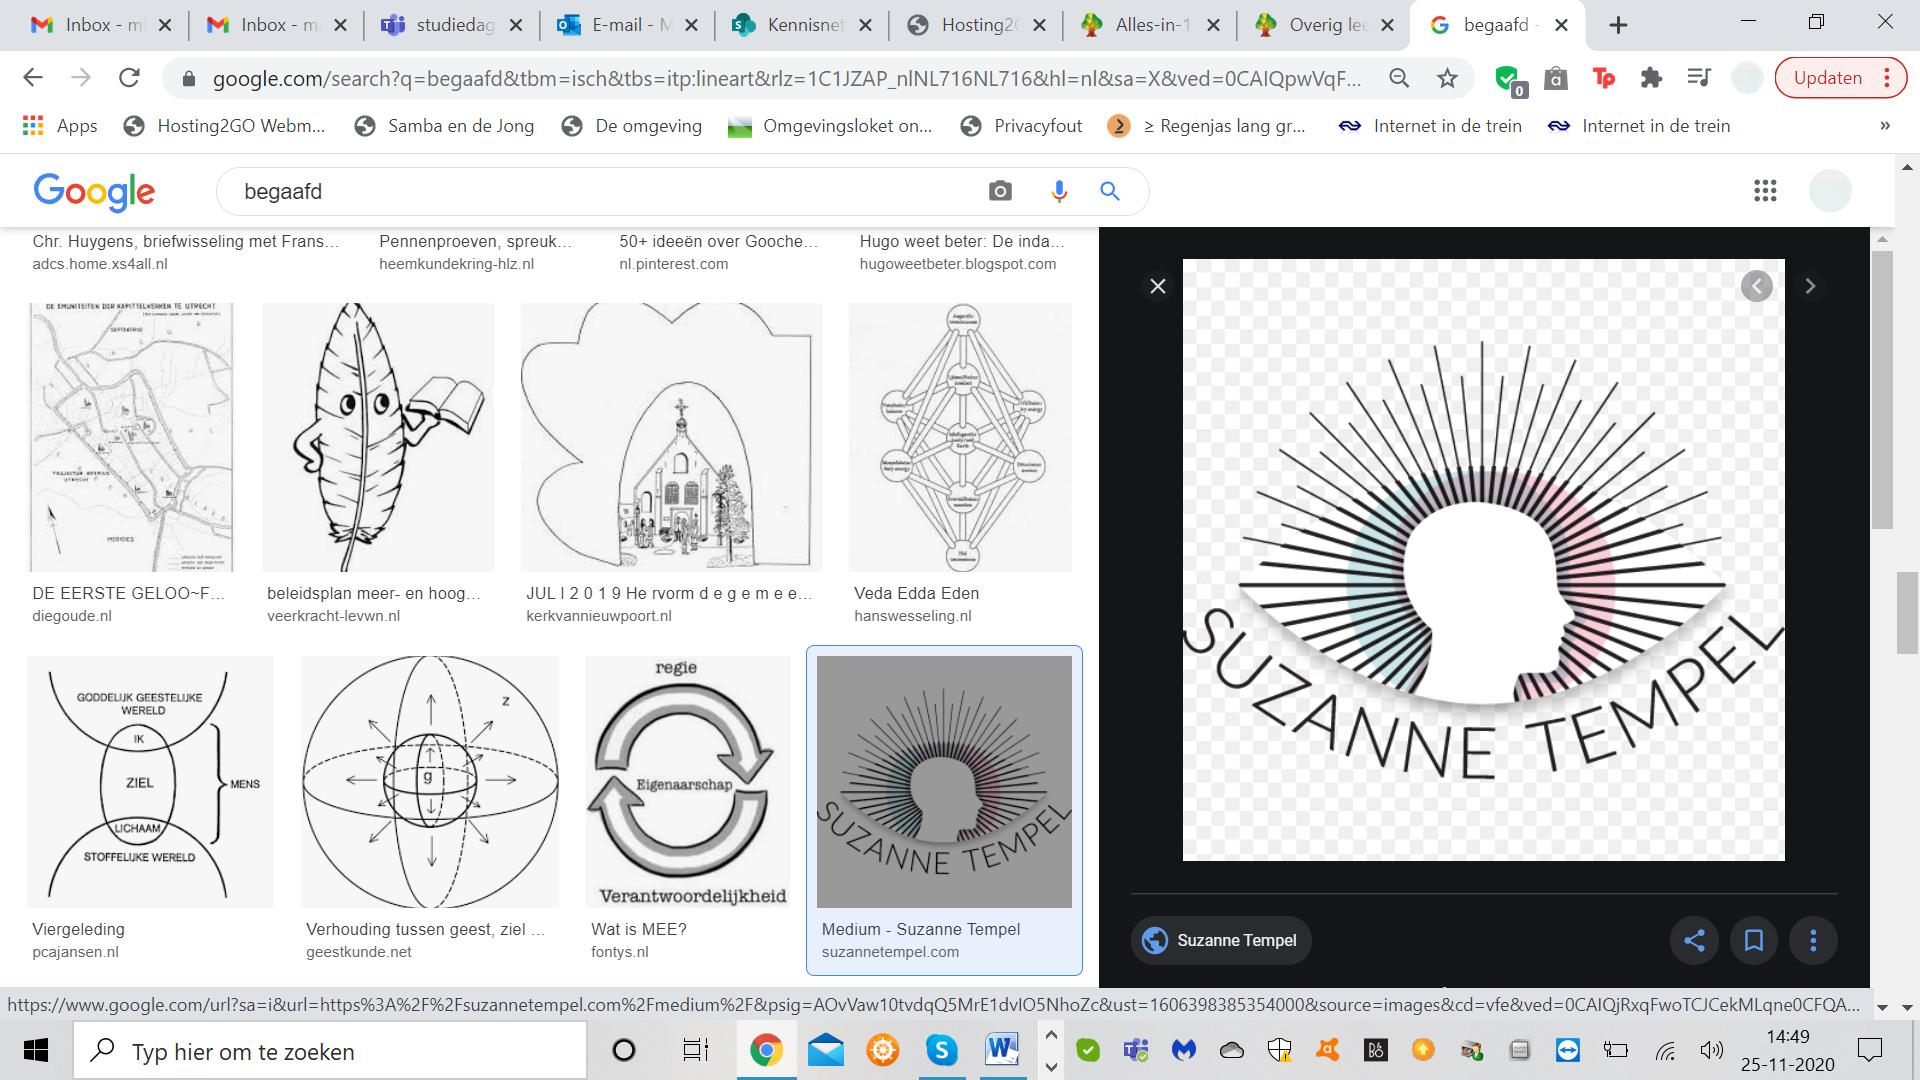The width and height of the screenshot is (1920, 1080).
Task: Show hidden system tray icons
Action: point(1051,1037)
